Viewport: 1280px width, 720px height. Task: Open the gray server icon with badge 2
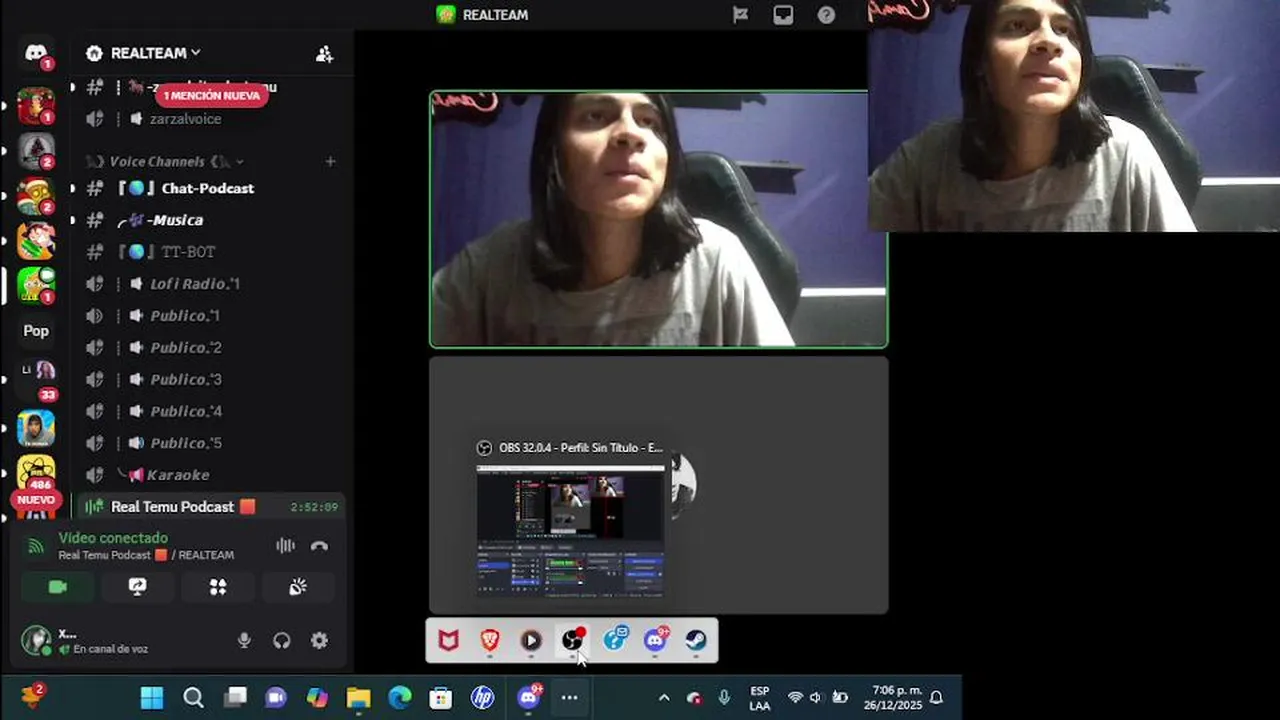(36, 151)
